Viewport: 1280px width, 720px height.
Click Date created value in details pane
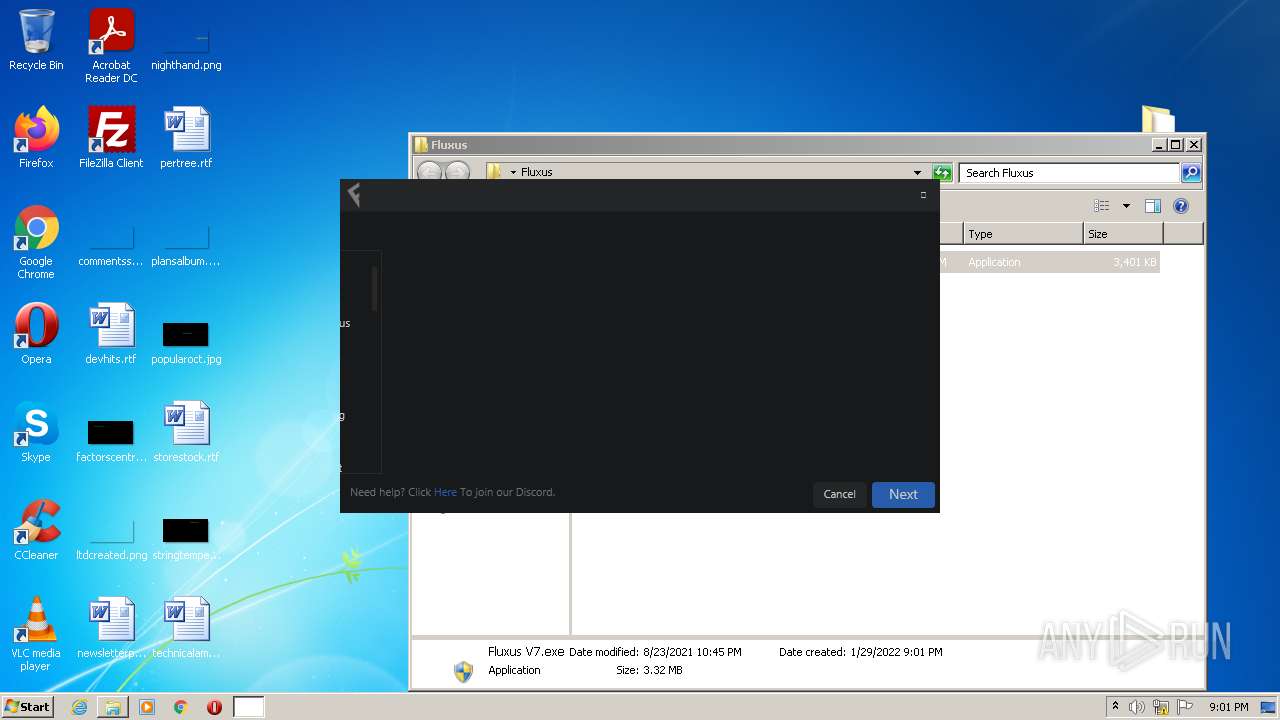896,652
